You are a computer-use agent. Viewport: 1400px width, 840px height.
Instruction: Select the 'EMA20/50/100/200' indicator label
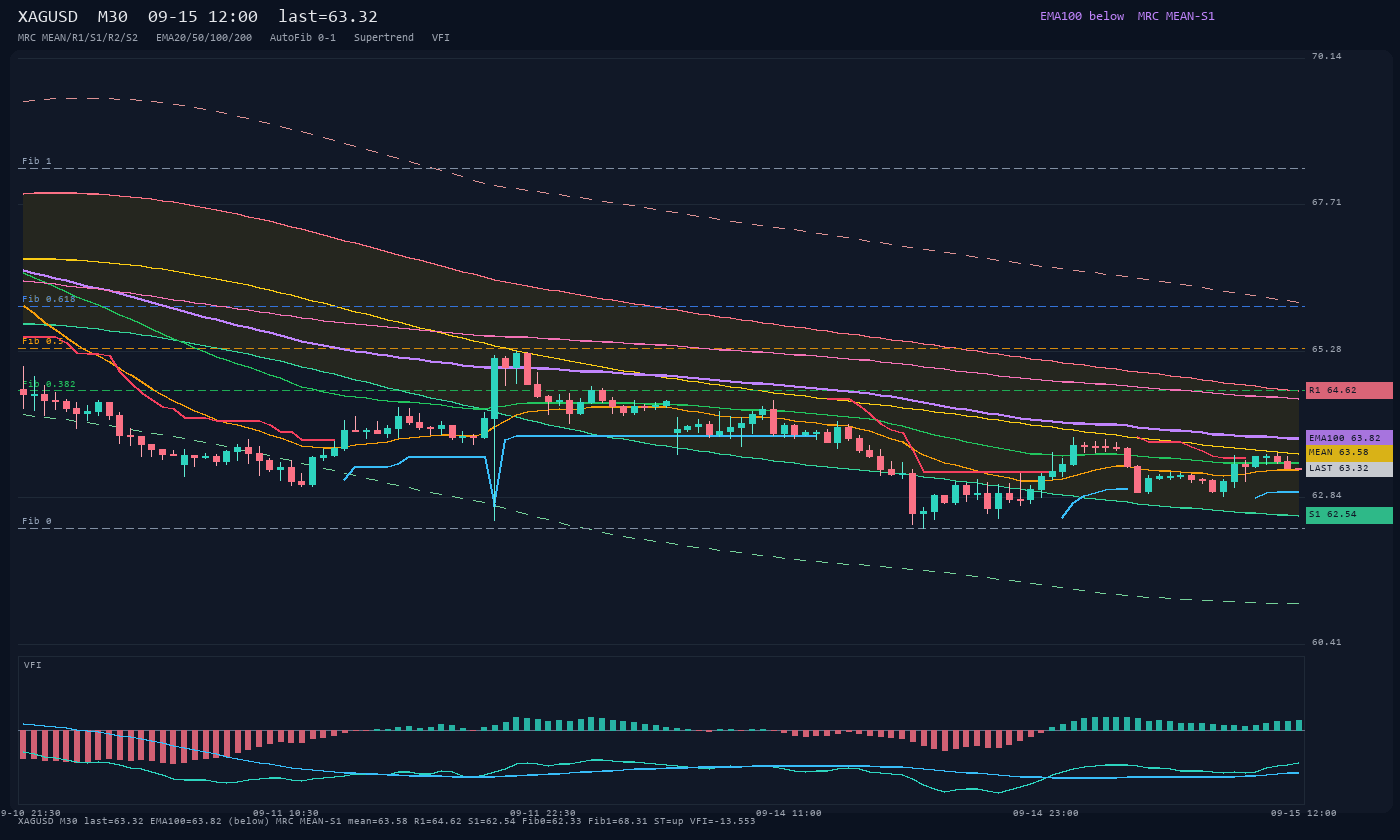204,38
